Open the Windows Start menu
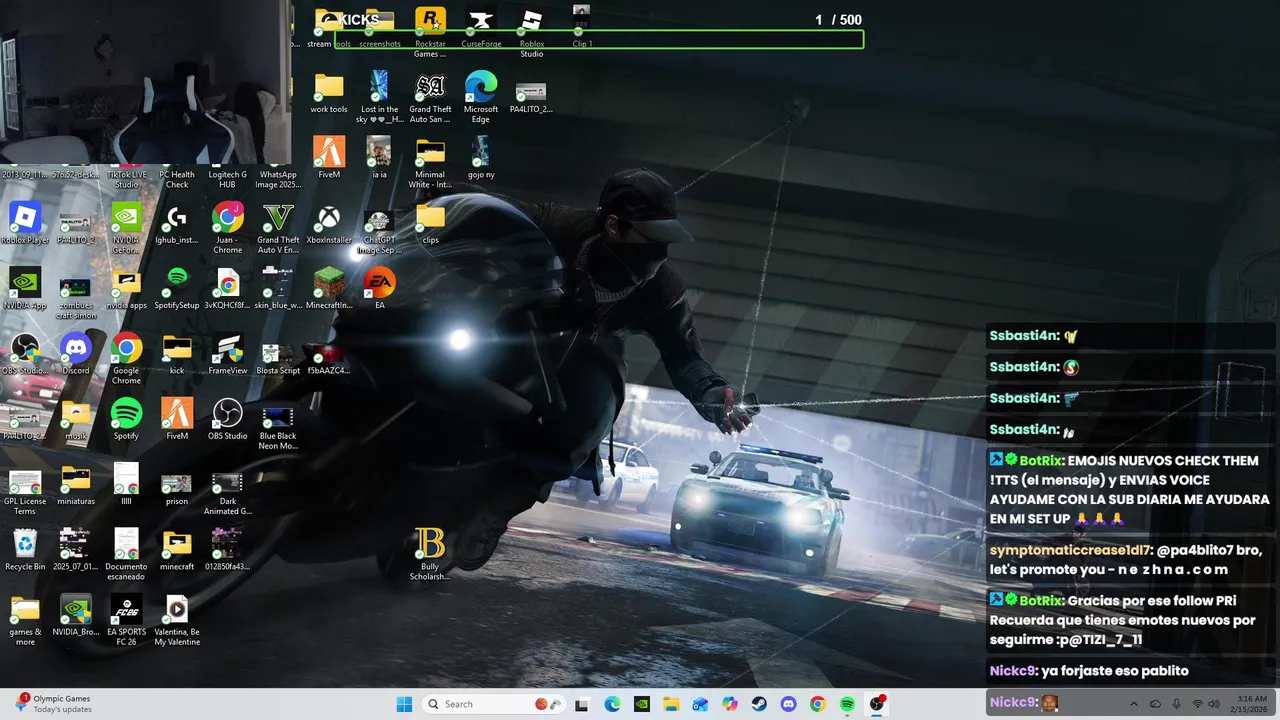 tap(404, 704)
